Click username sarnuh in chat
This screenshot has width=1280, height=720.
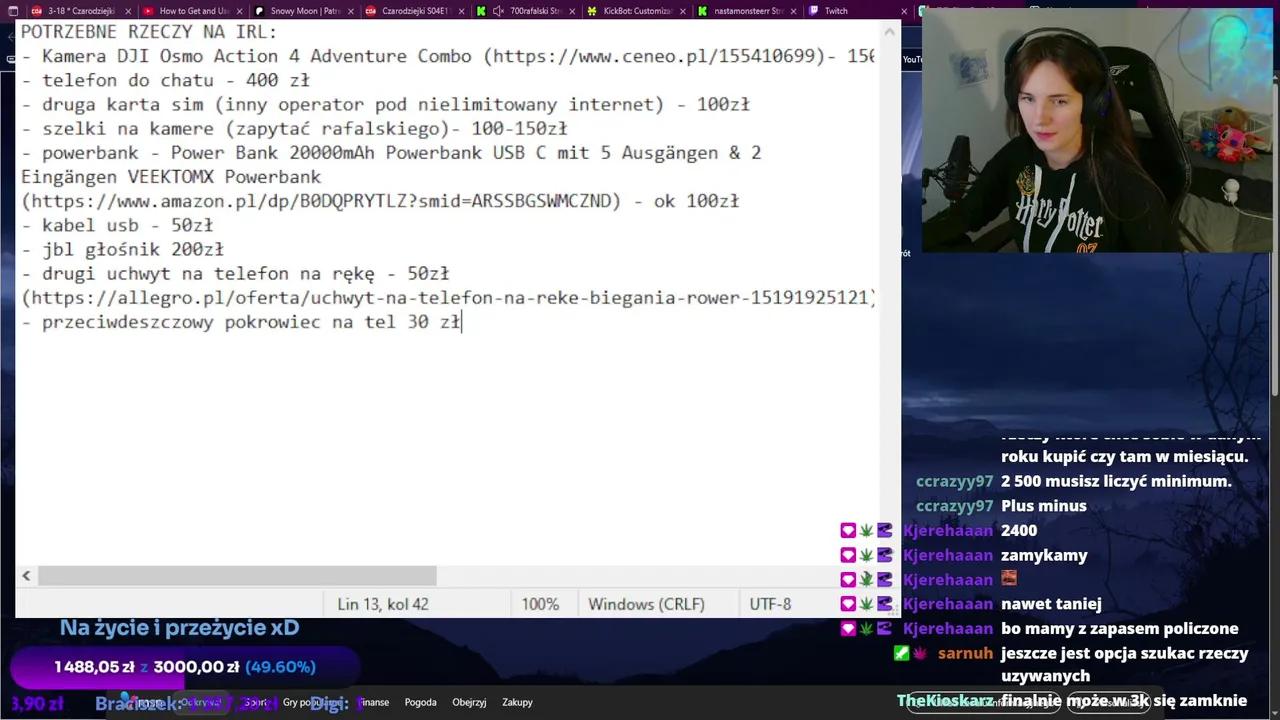coord(965,653)
